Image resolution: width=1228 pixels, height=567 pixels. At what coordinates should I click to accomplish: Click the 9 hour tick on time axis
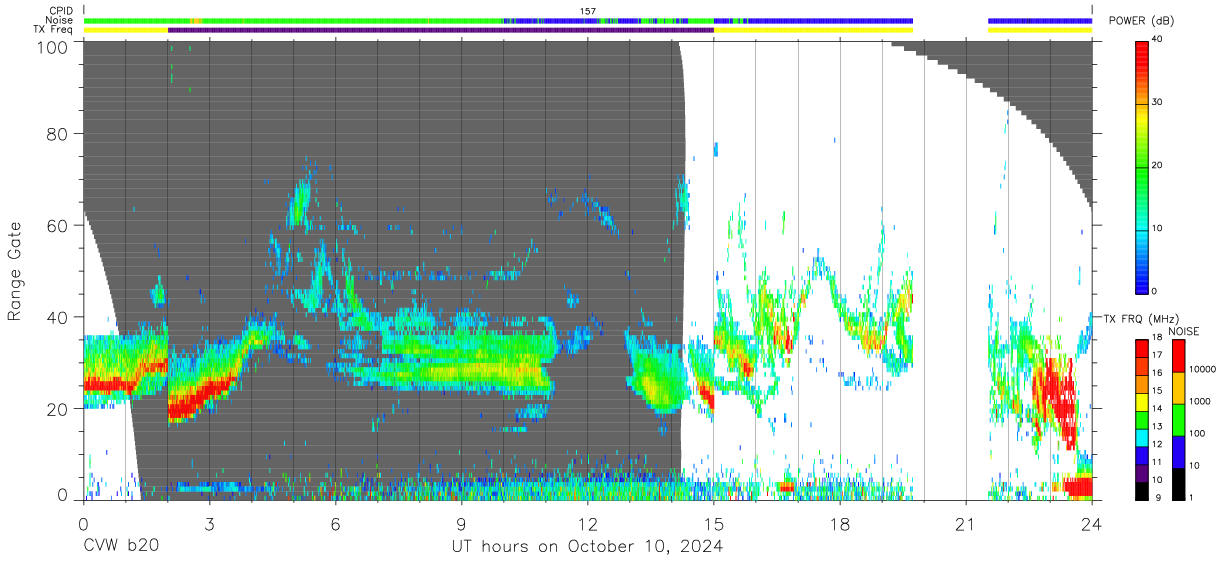pyautogui.click(x=461, y=524)
